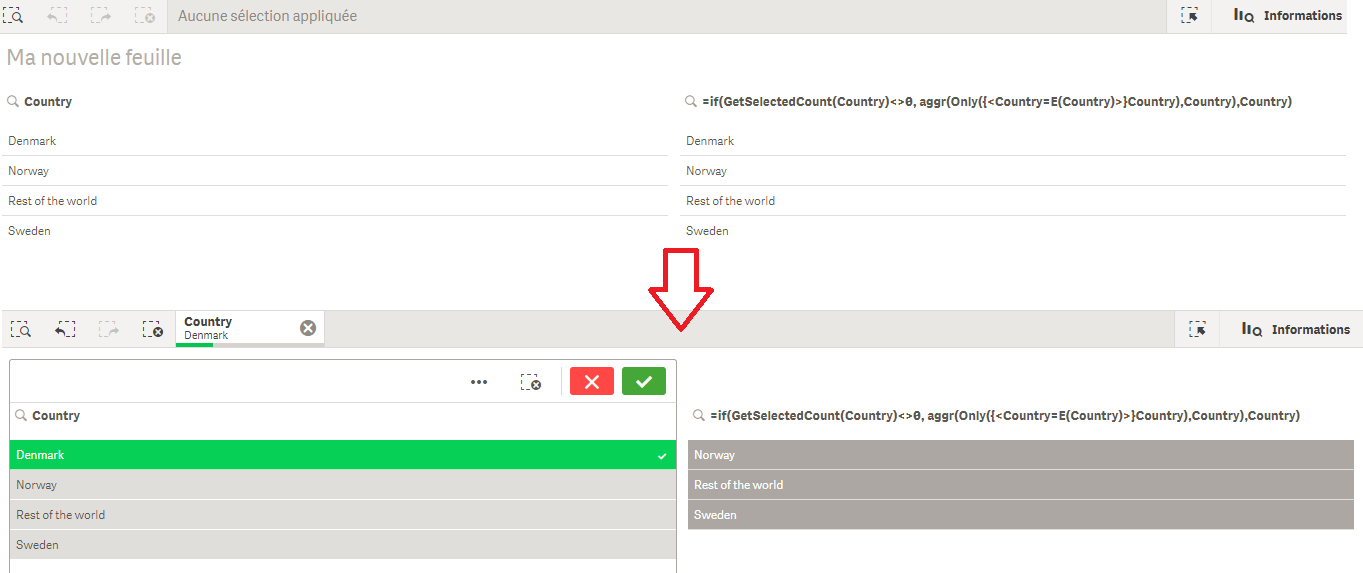This screenshot has height=573, width=1363.
Task: Select Rest of the world in upper white expression list
Action: 1015,201
